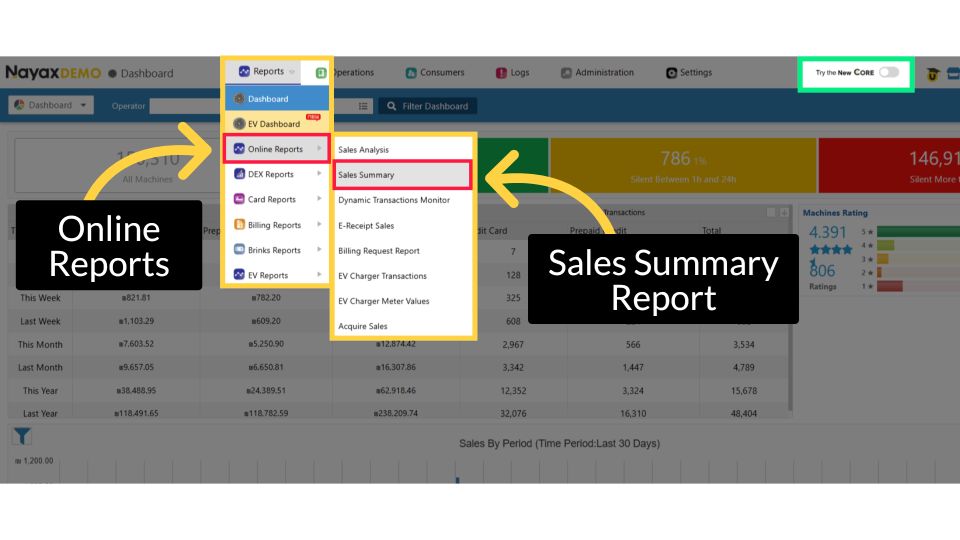Screen dimensions: 960x540
Task: Expand the DEX Reports submenu
Action: (x=277, y=174)
